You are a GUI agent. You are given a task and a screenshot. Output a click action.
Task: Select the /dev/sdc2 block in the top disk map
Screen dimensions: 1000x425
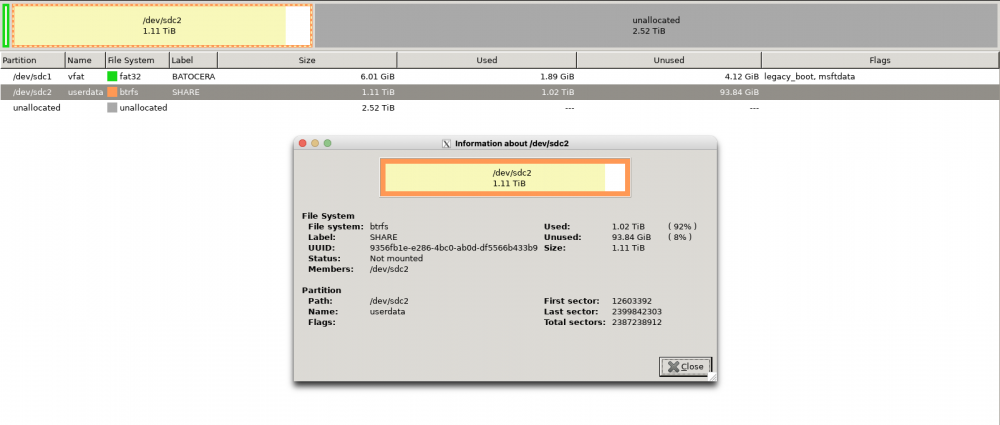[160, 25]
